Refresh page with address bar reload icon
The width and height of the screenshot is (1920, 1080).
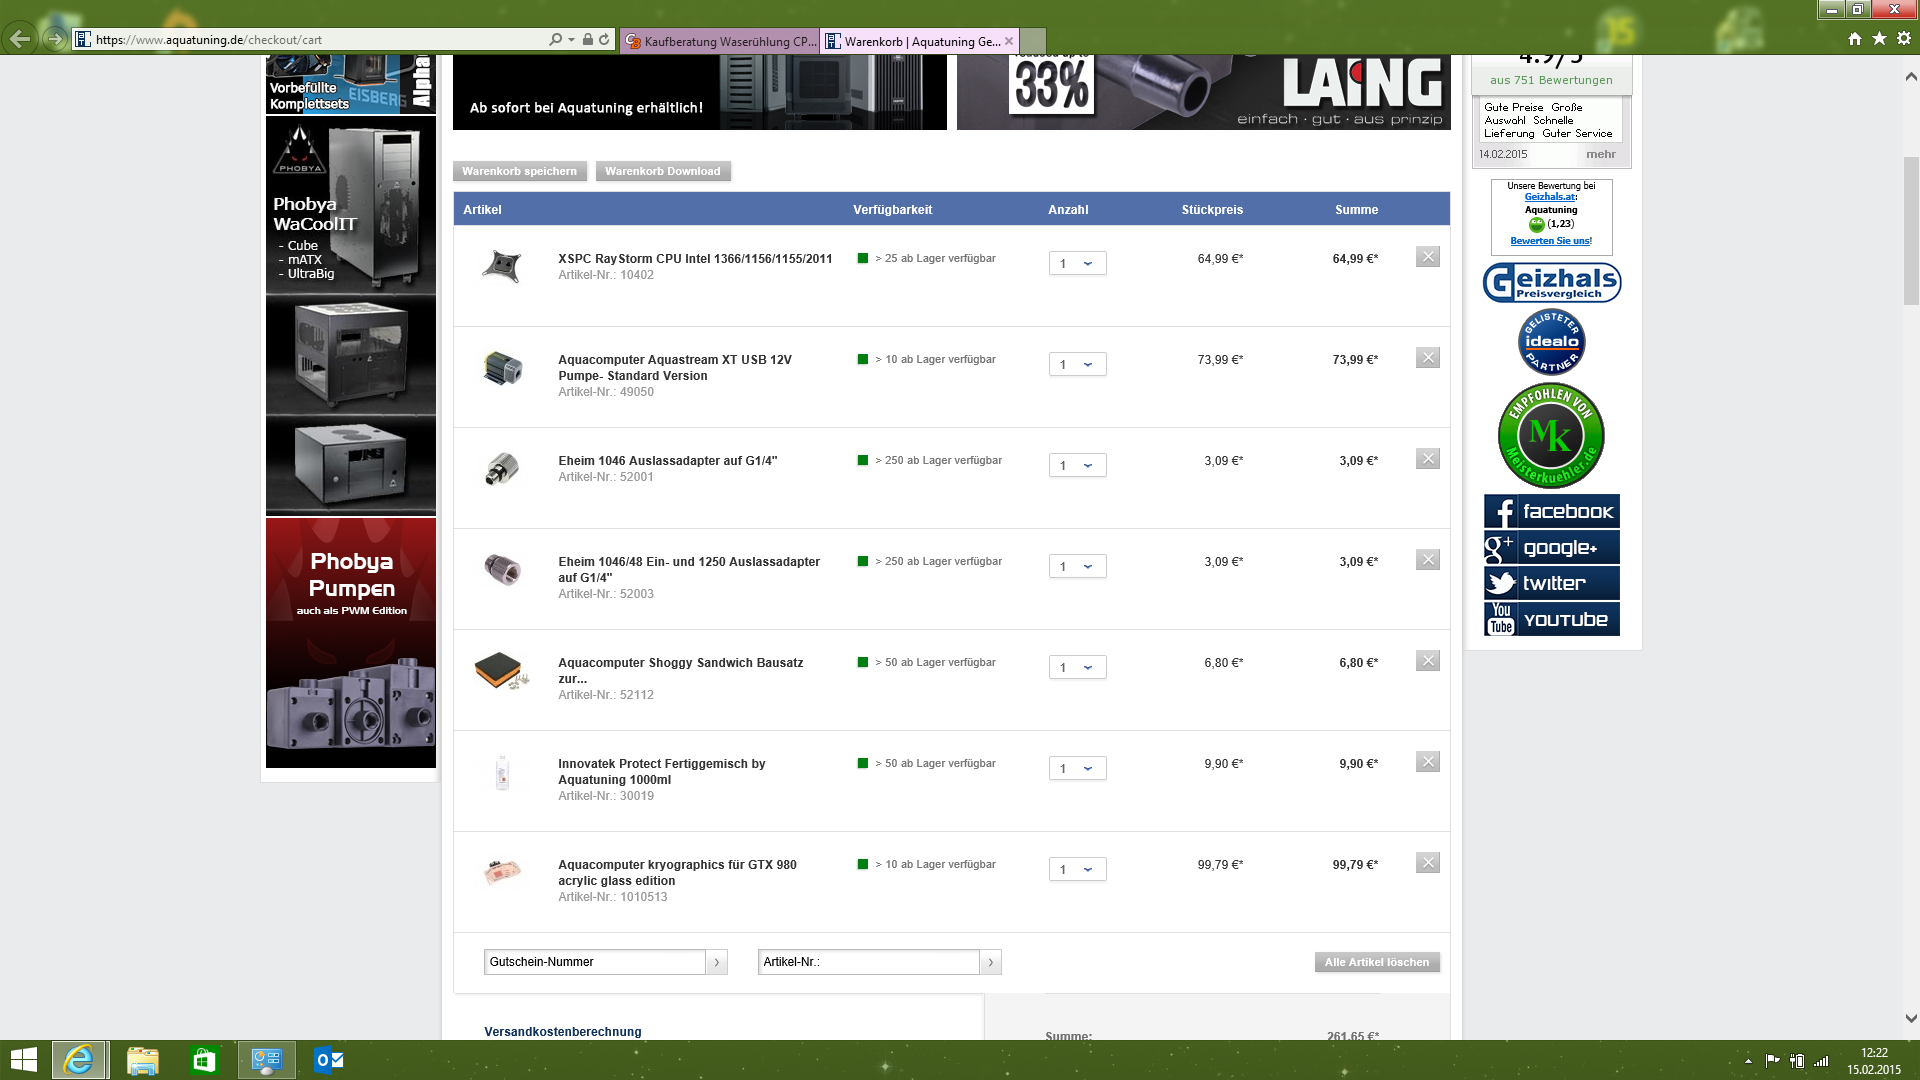[x=604, y=40]
